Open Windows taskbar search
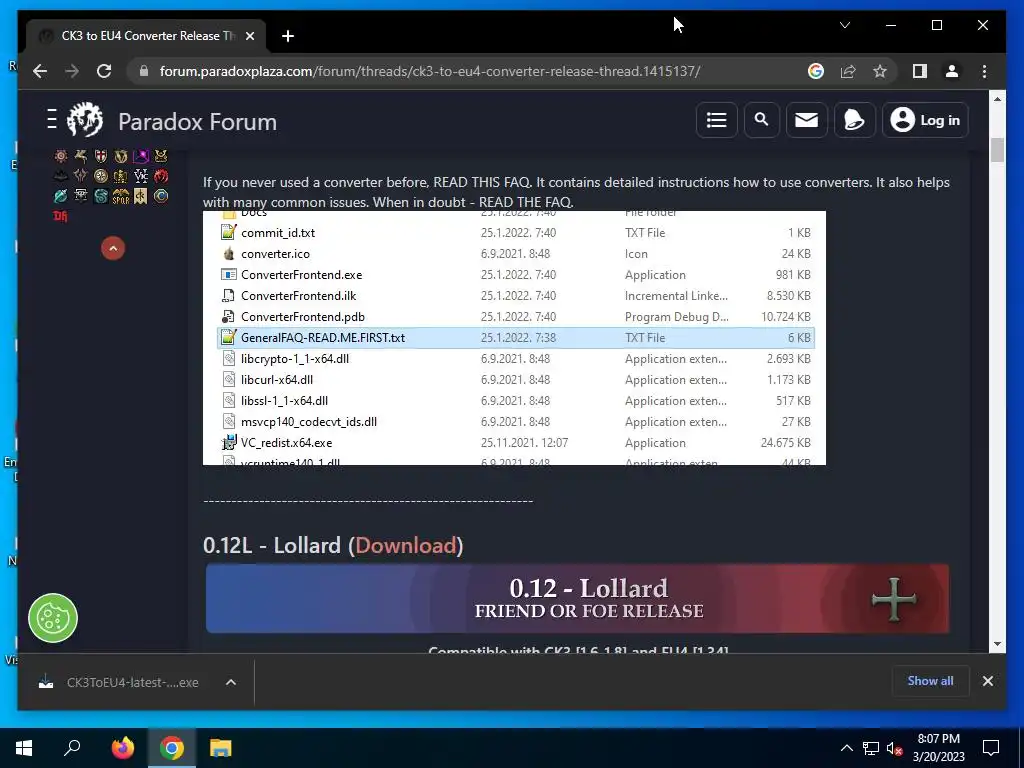Image resolution: width=1024 pixels, height=768 pixels. pos(72,748)
